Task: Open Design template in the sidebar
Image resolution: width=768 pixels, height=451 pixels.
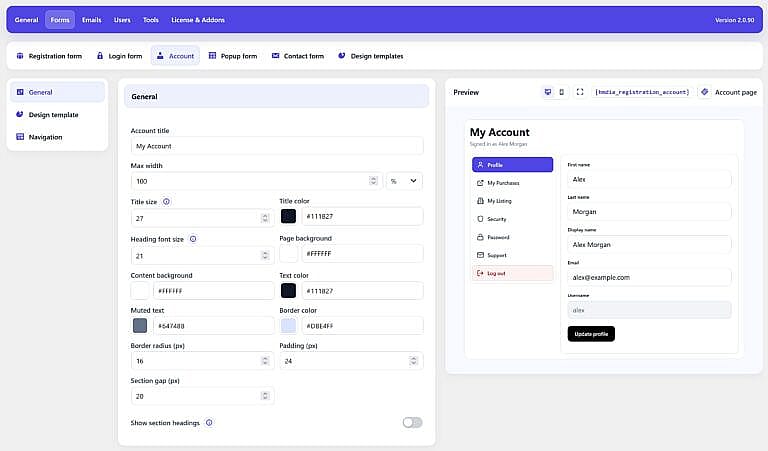Action: (57, 115)
